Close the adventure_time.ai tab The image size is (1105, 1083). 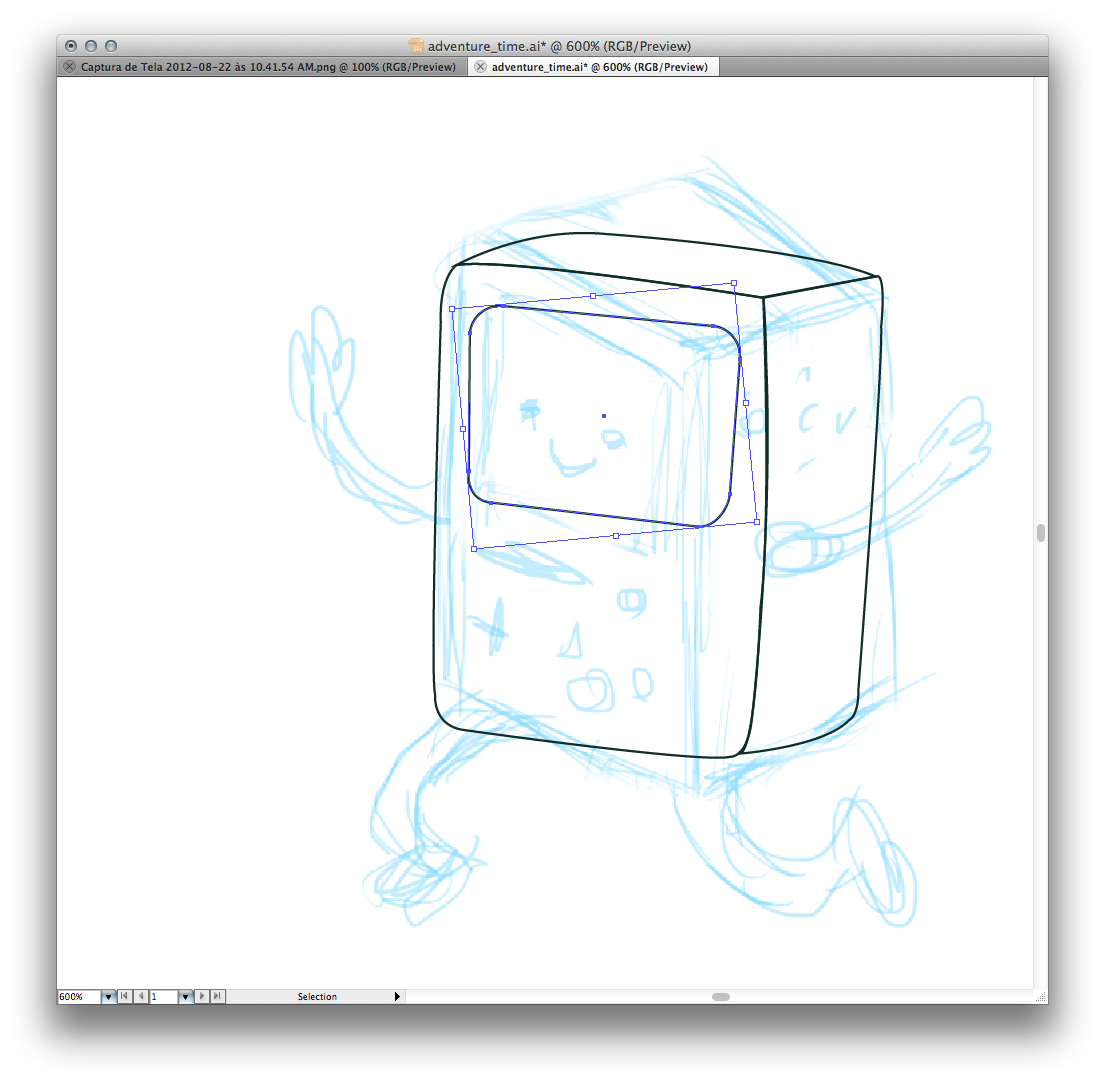click(x=480, y=67)
